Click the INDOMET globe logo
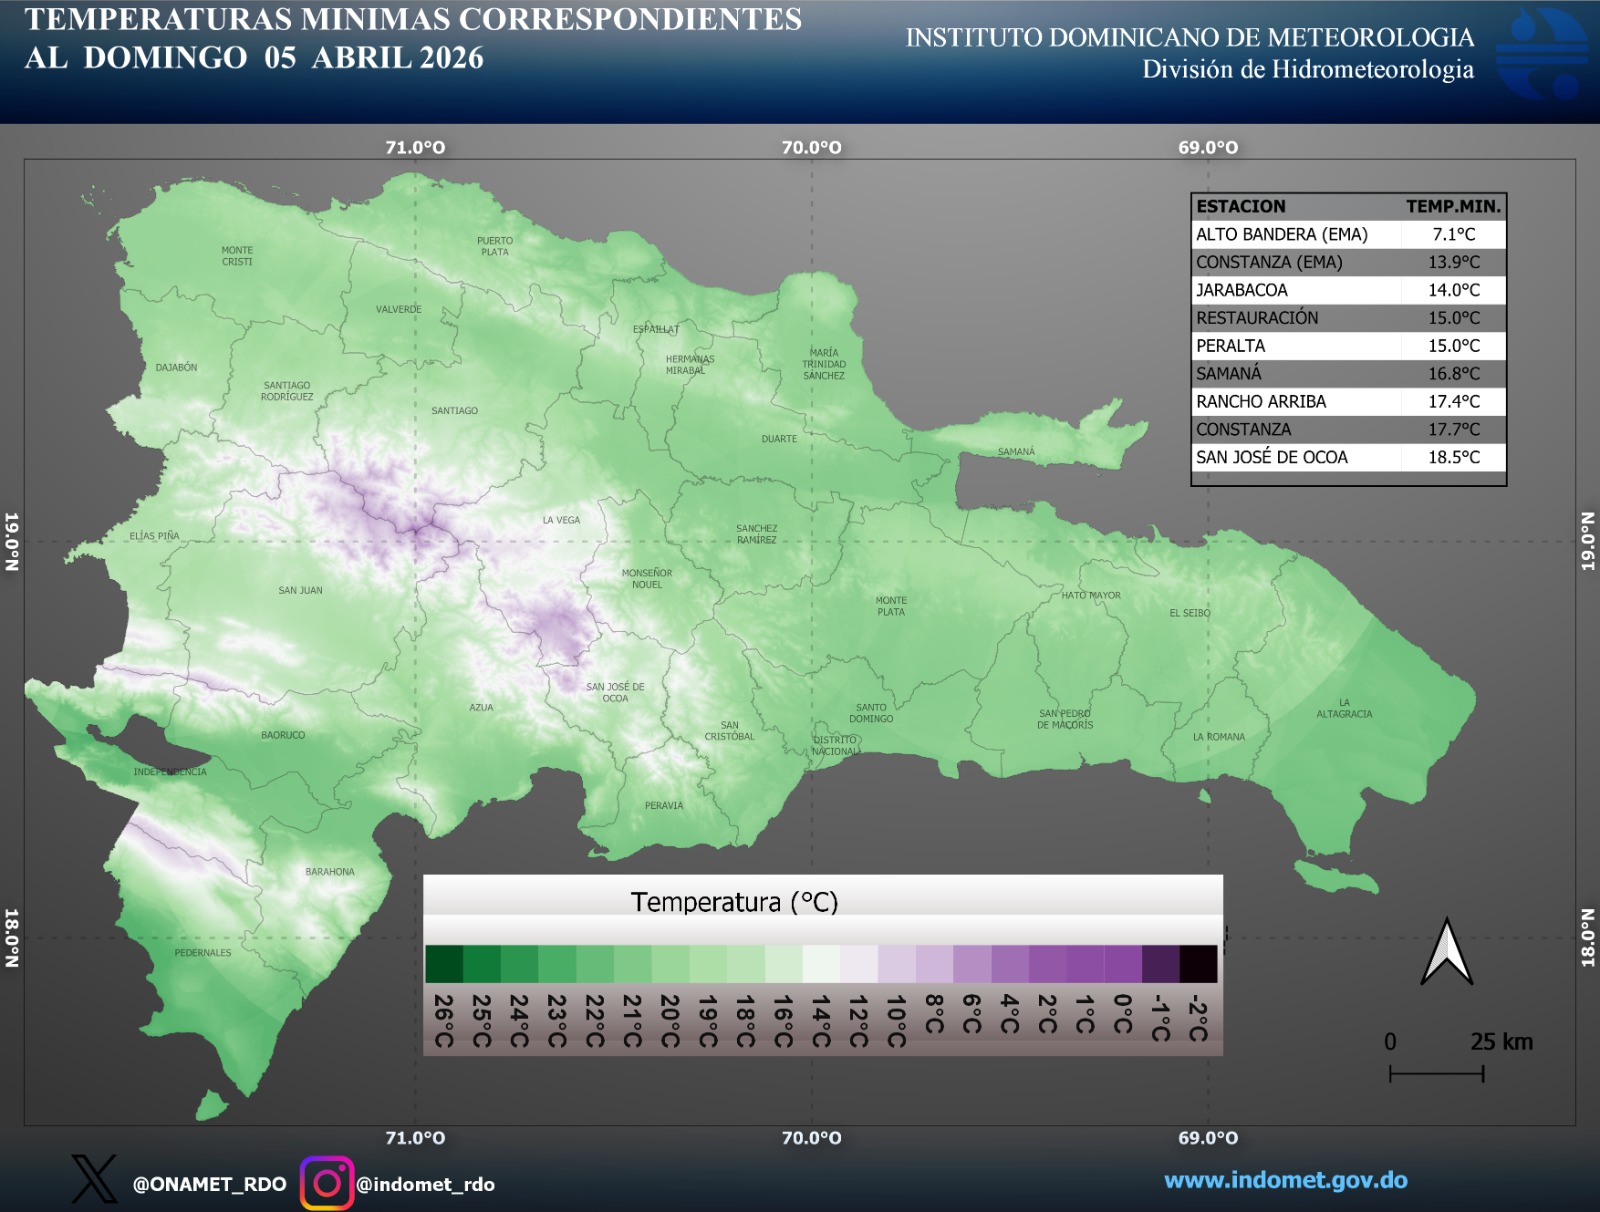 point(1540,54)
